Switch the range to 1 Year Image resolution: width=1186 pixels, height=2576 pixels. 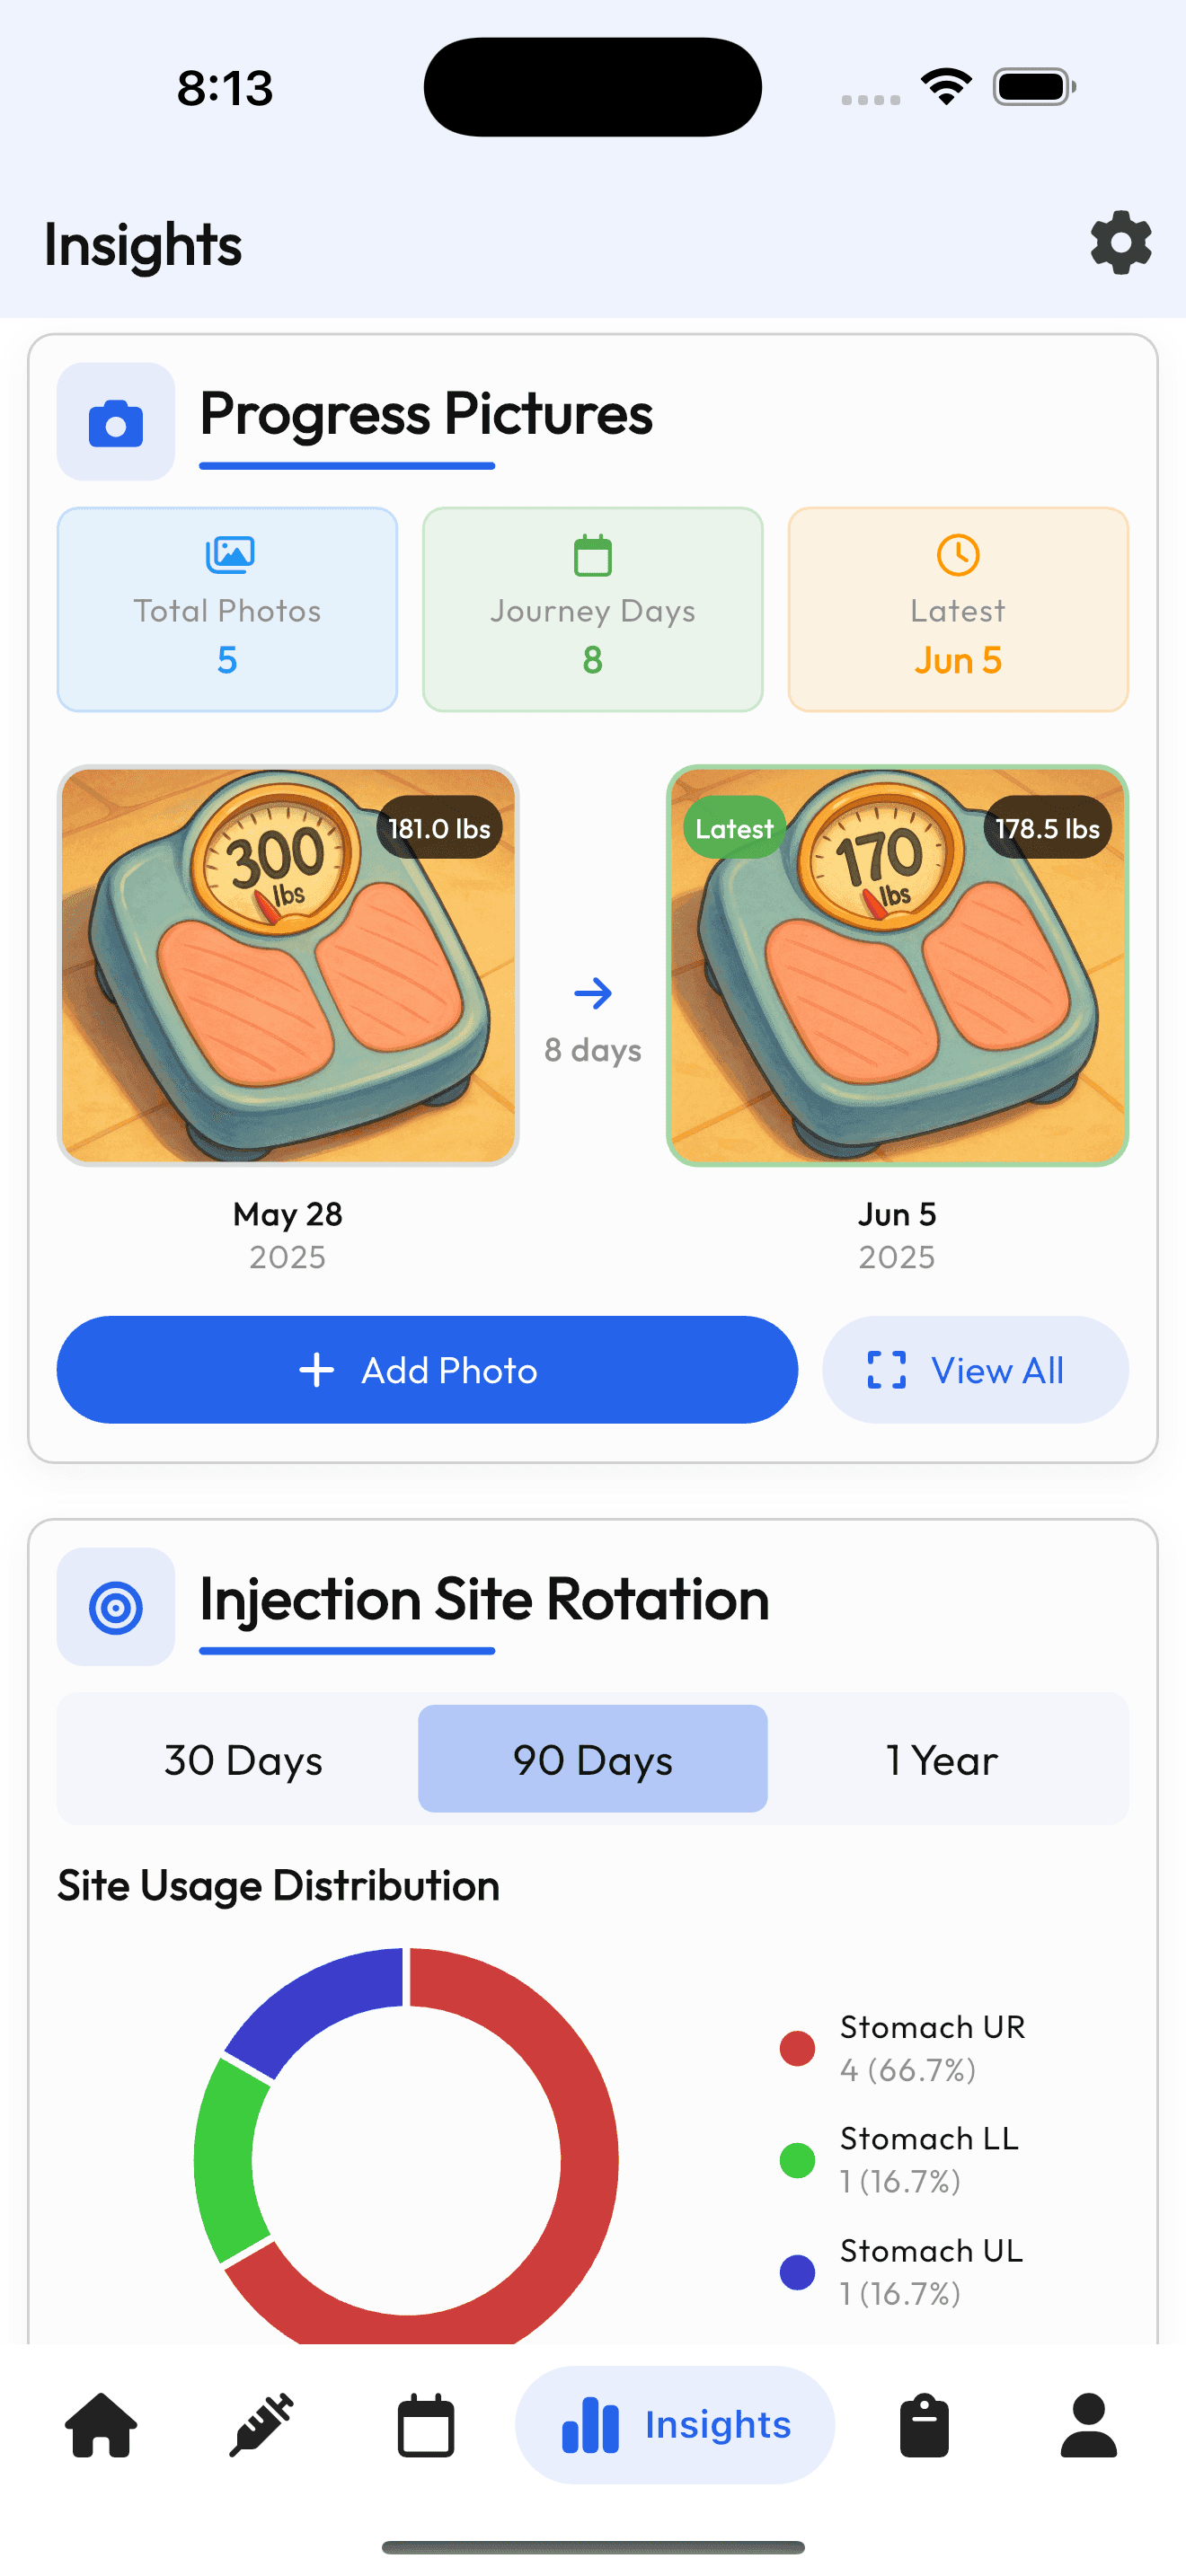coord(941,1759)
